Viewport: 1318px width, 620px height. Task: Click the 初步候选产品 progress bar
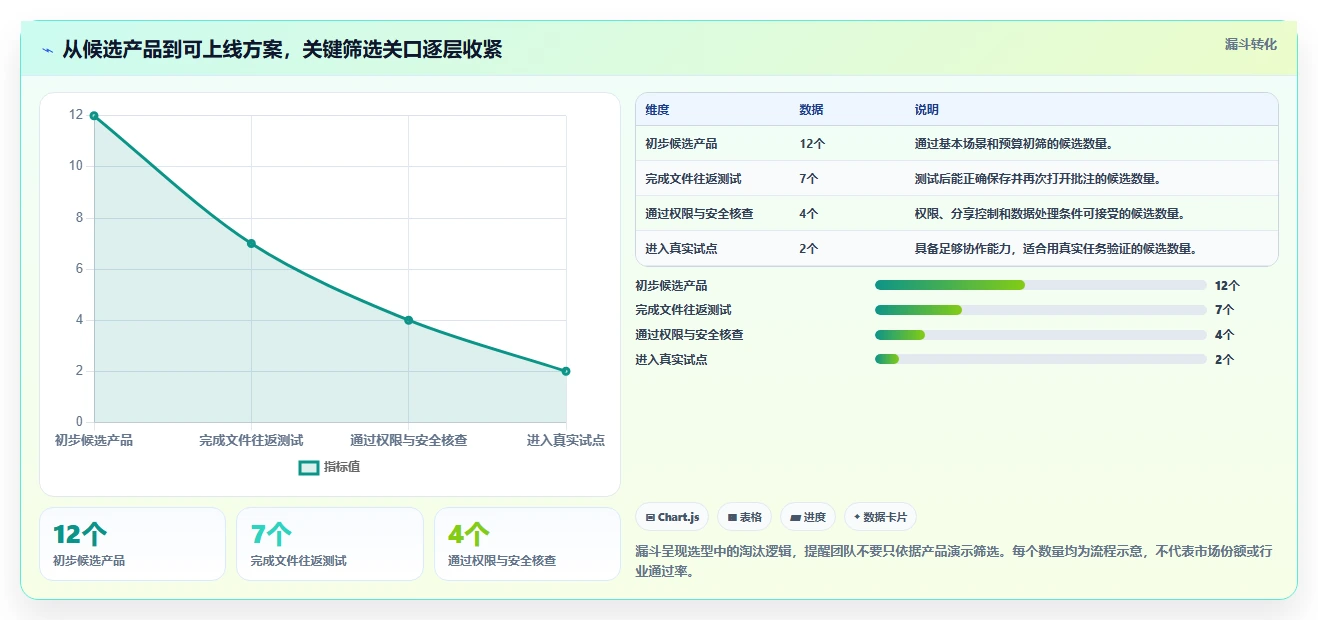1040,285
